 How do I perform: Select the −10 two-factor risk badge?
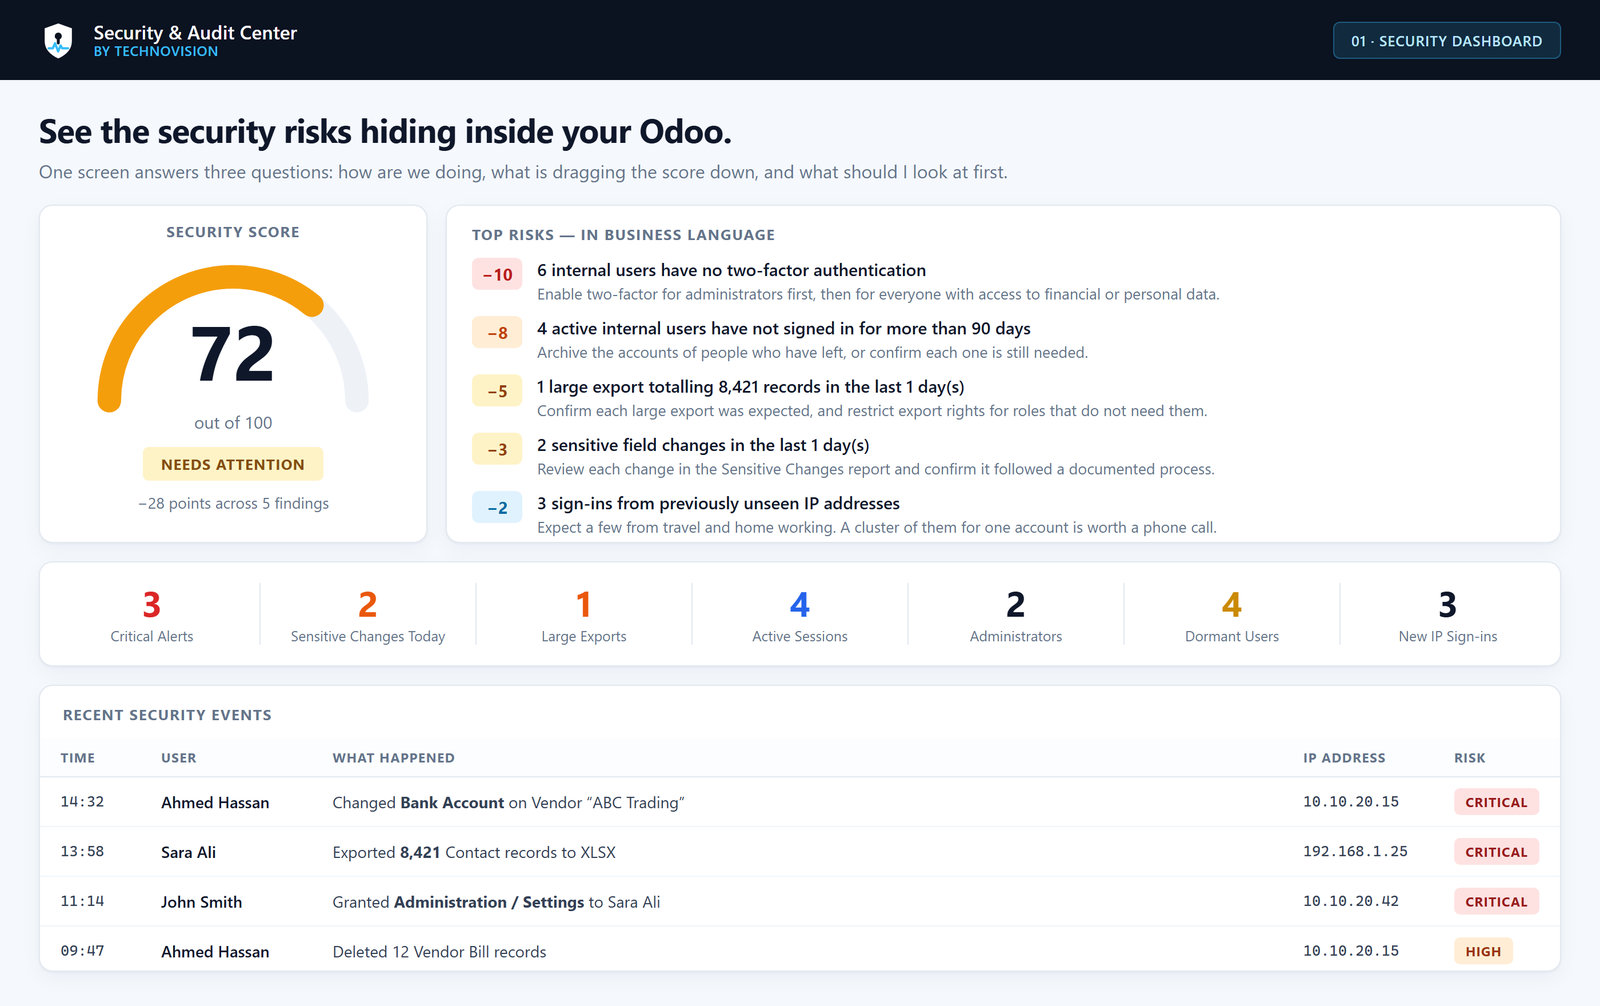click(x=497, y=275)
